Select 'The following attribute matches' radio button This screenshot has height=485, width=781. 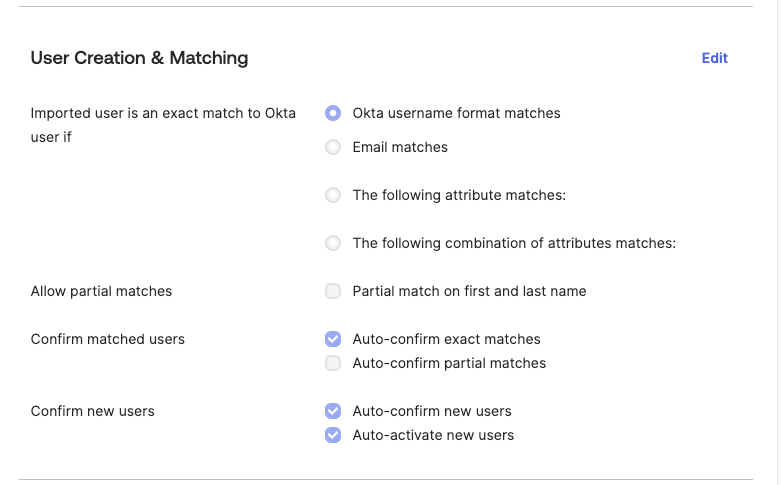[x=333, y=195]
